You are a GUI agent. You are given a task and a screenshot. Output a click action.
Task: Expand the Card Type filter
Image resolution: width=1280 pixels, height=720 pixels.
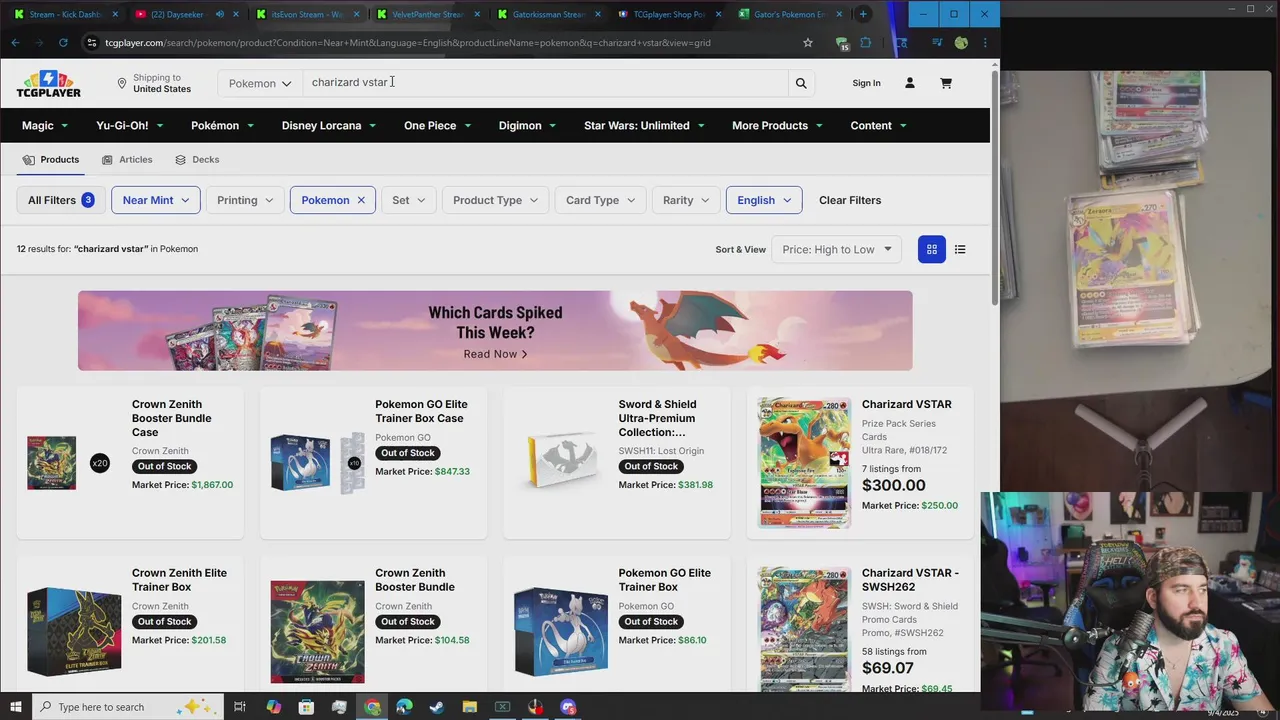[600, 200]
